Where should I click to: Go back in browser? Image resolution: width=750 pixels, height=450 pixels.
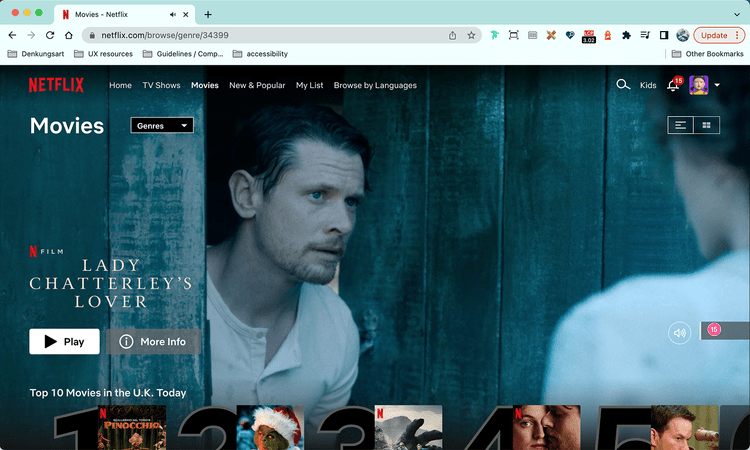coord(12,35)
